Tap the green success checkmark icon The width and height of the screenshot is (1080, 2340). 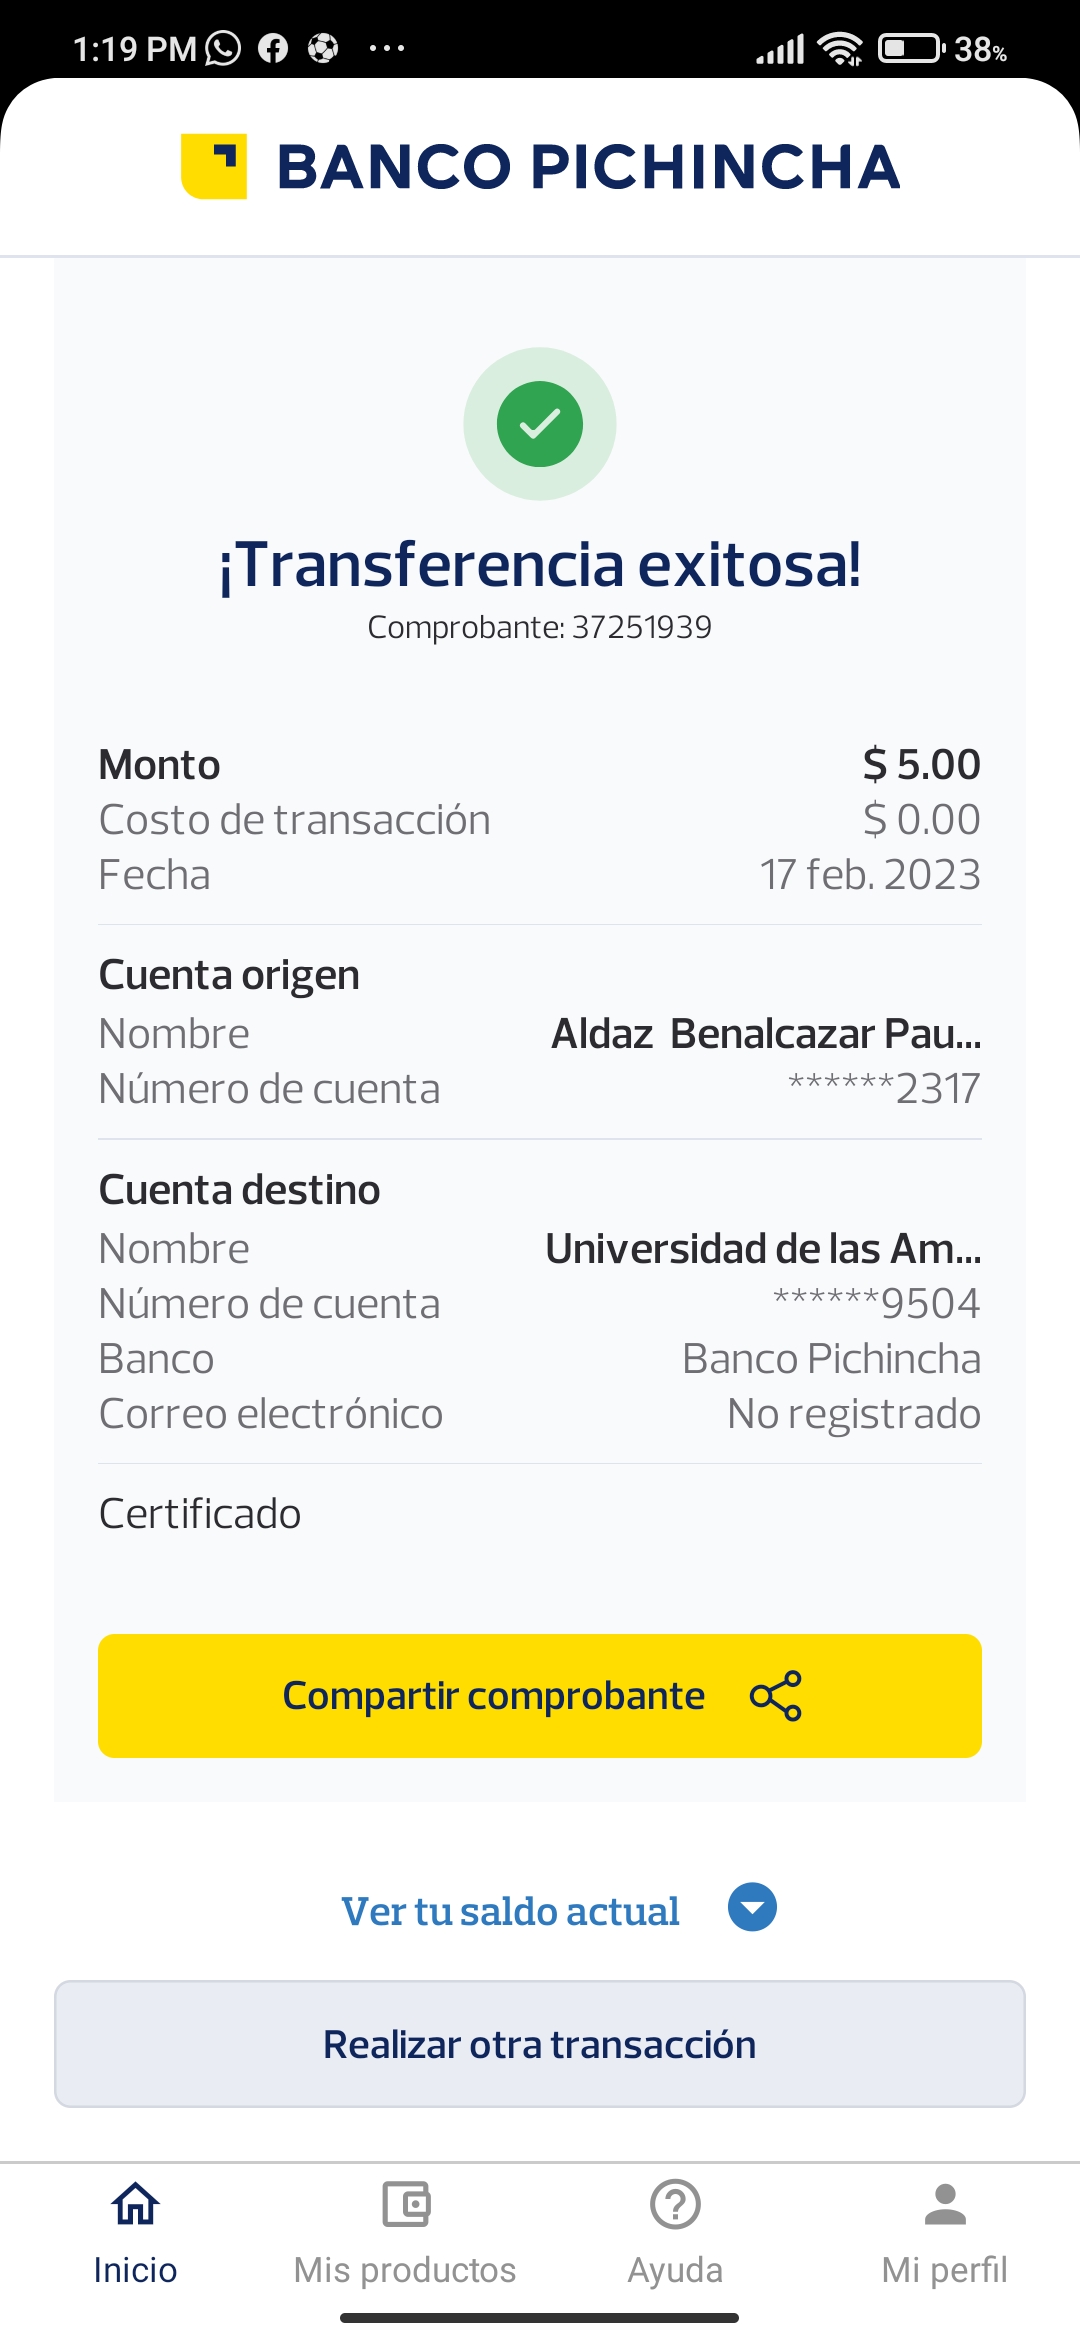(x=540, y=424)
